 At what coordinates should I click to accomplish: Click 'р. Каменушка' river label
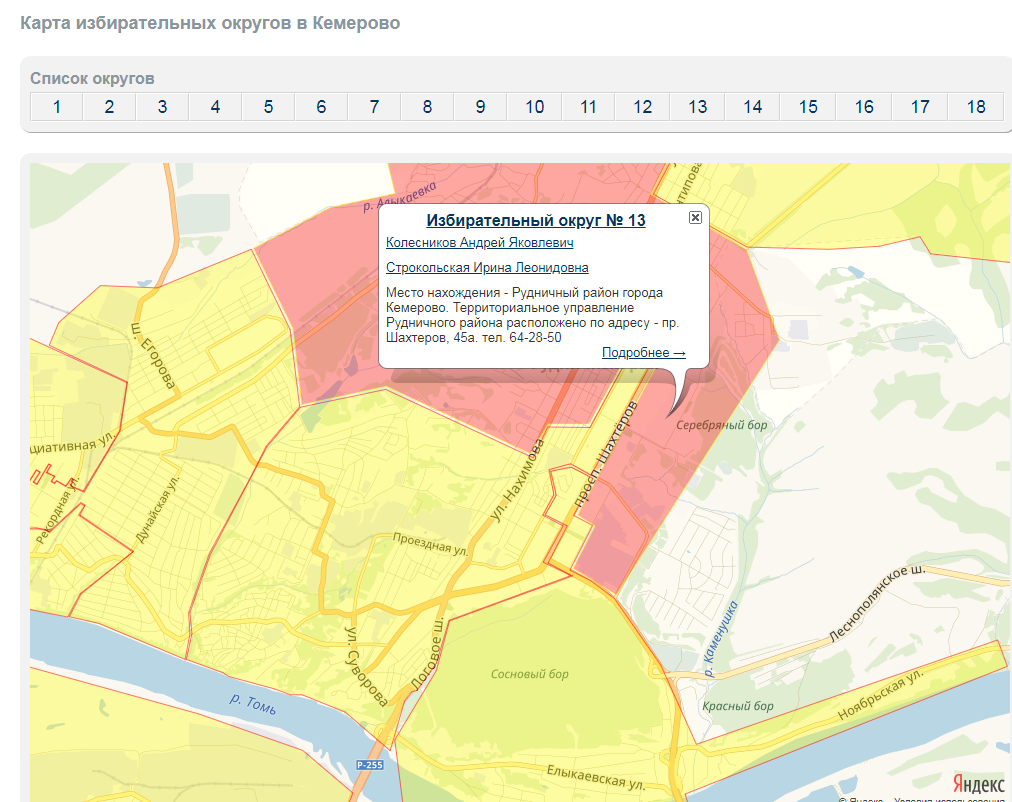720,639
